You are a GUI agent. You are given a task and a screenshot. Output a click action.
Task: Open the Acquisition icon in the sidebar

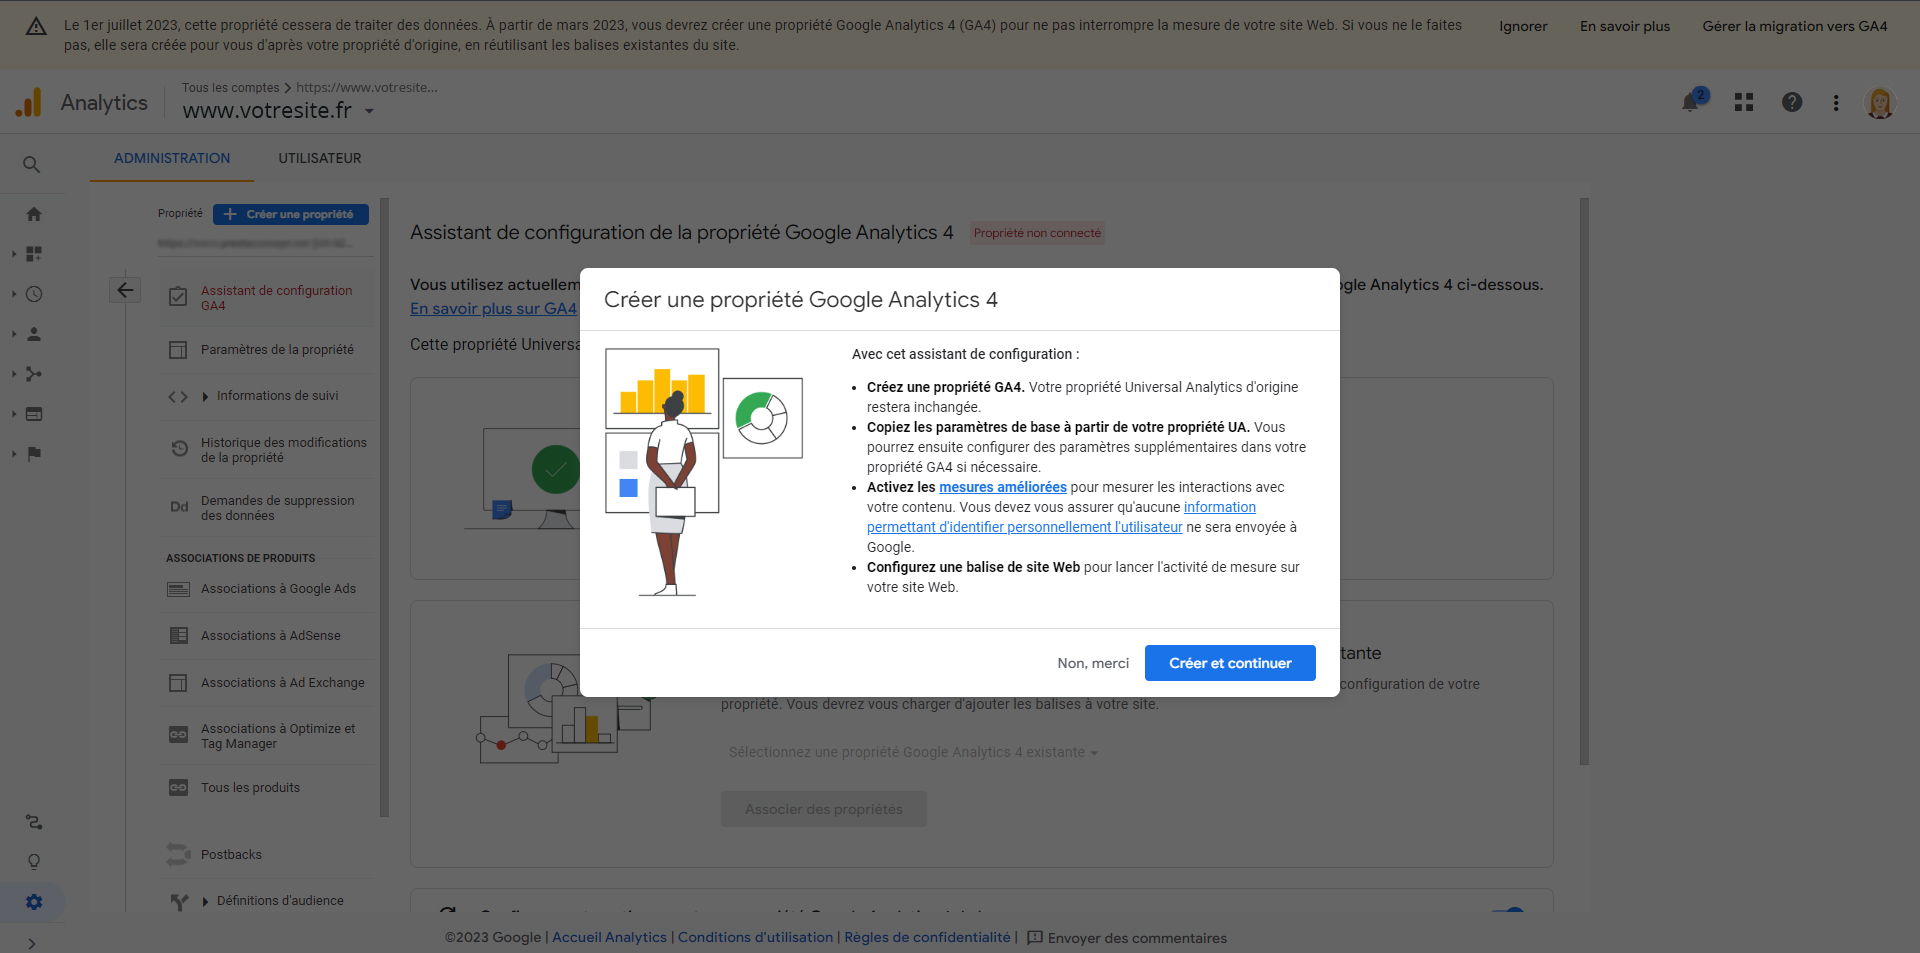(34, 374)
